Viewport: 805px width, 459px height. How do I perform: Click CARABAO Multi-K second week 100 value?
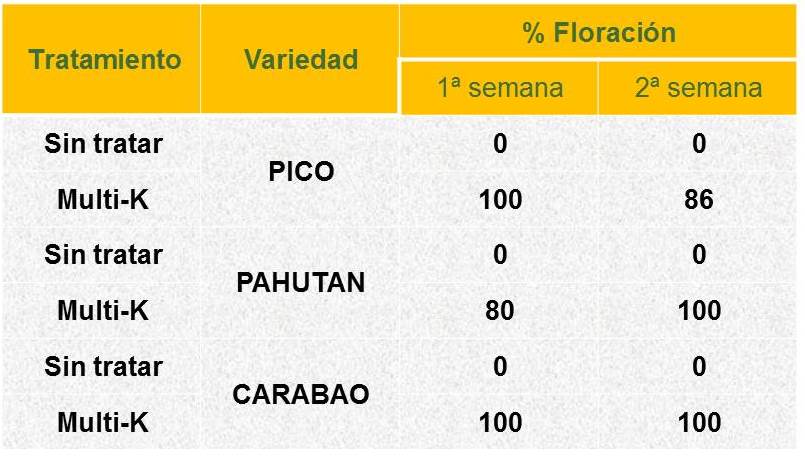(x=699, y=423)
